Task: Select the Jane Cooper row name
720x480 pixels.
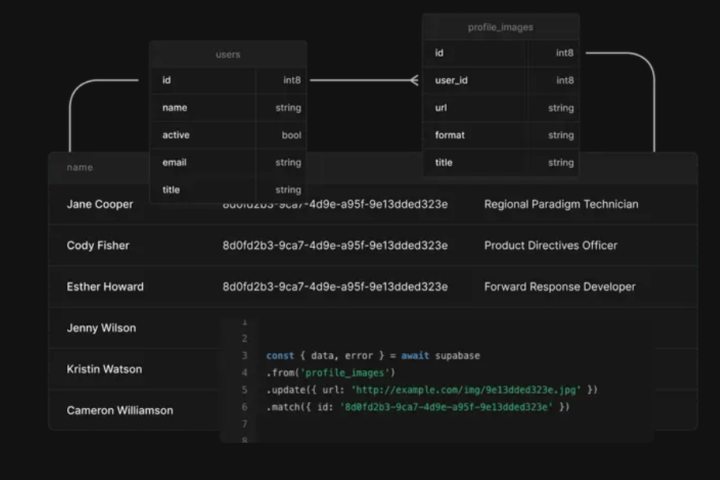Action: (100, 204)
